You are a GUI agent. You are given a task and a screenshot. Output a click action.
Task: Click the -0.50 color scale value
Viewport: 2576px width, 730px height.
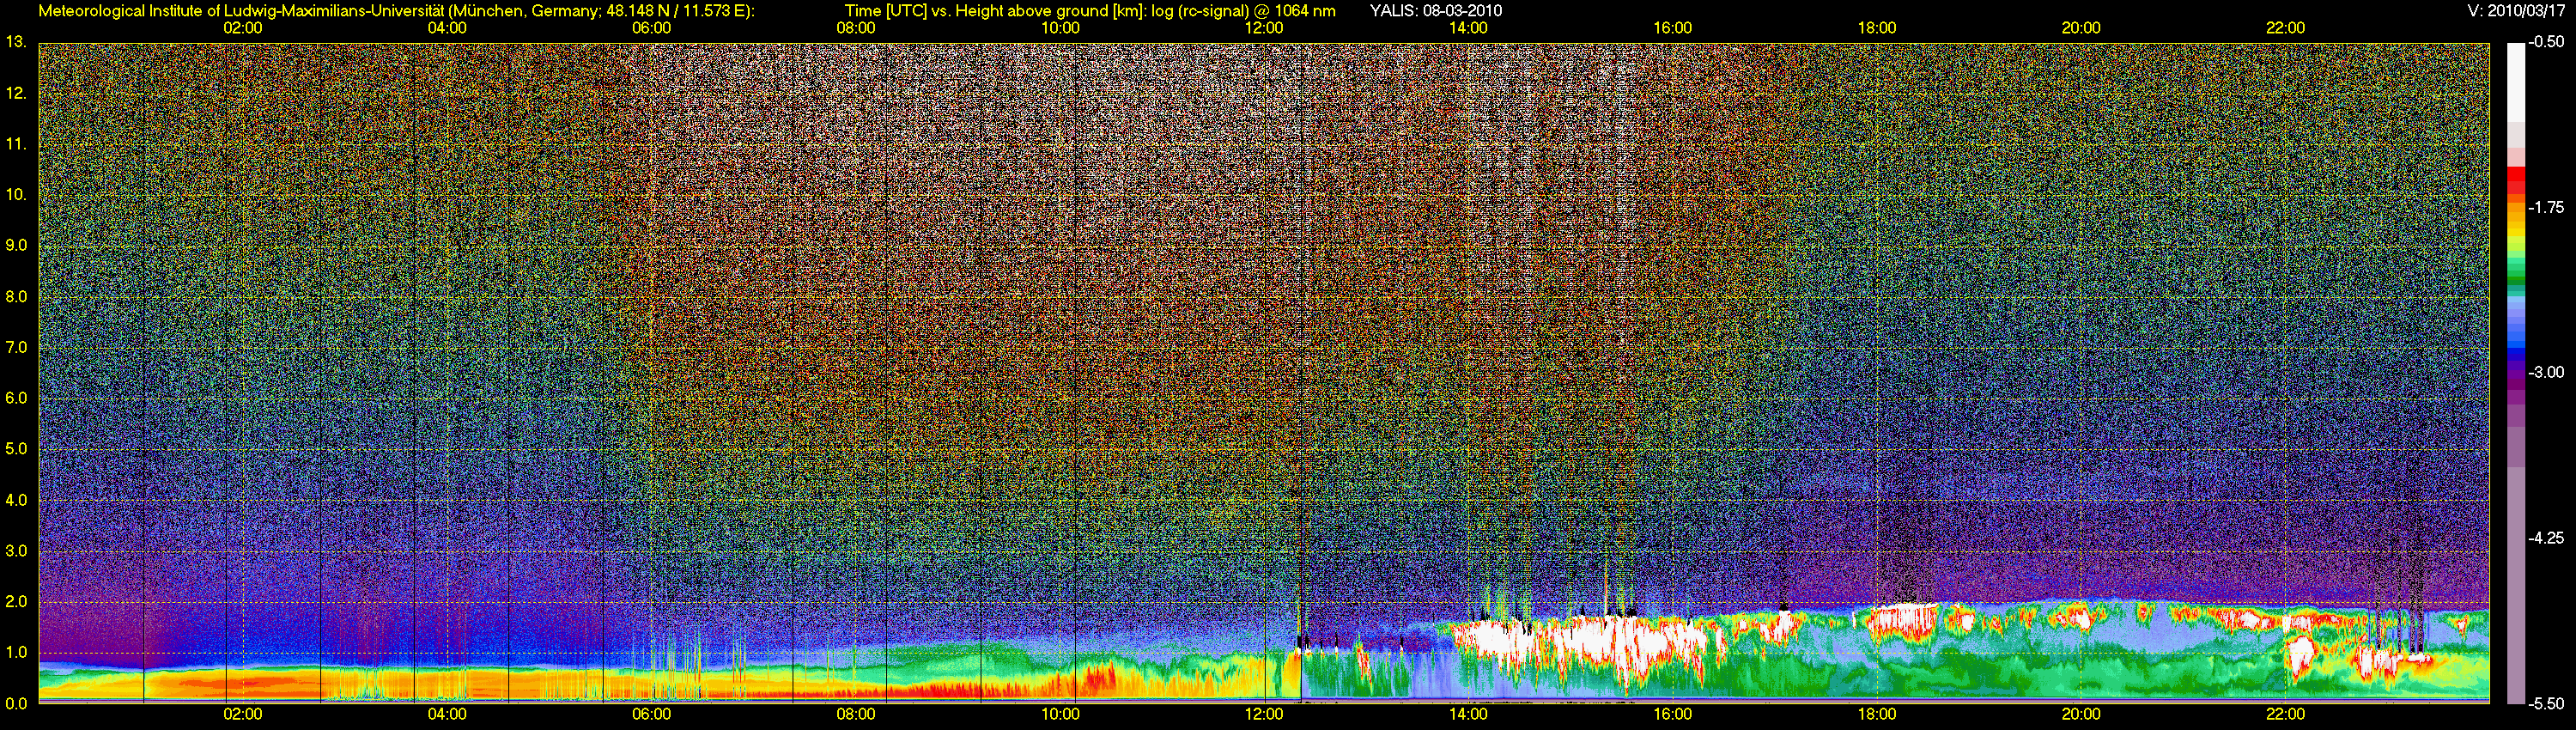pos(2546,43)
